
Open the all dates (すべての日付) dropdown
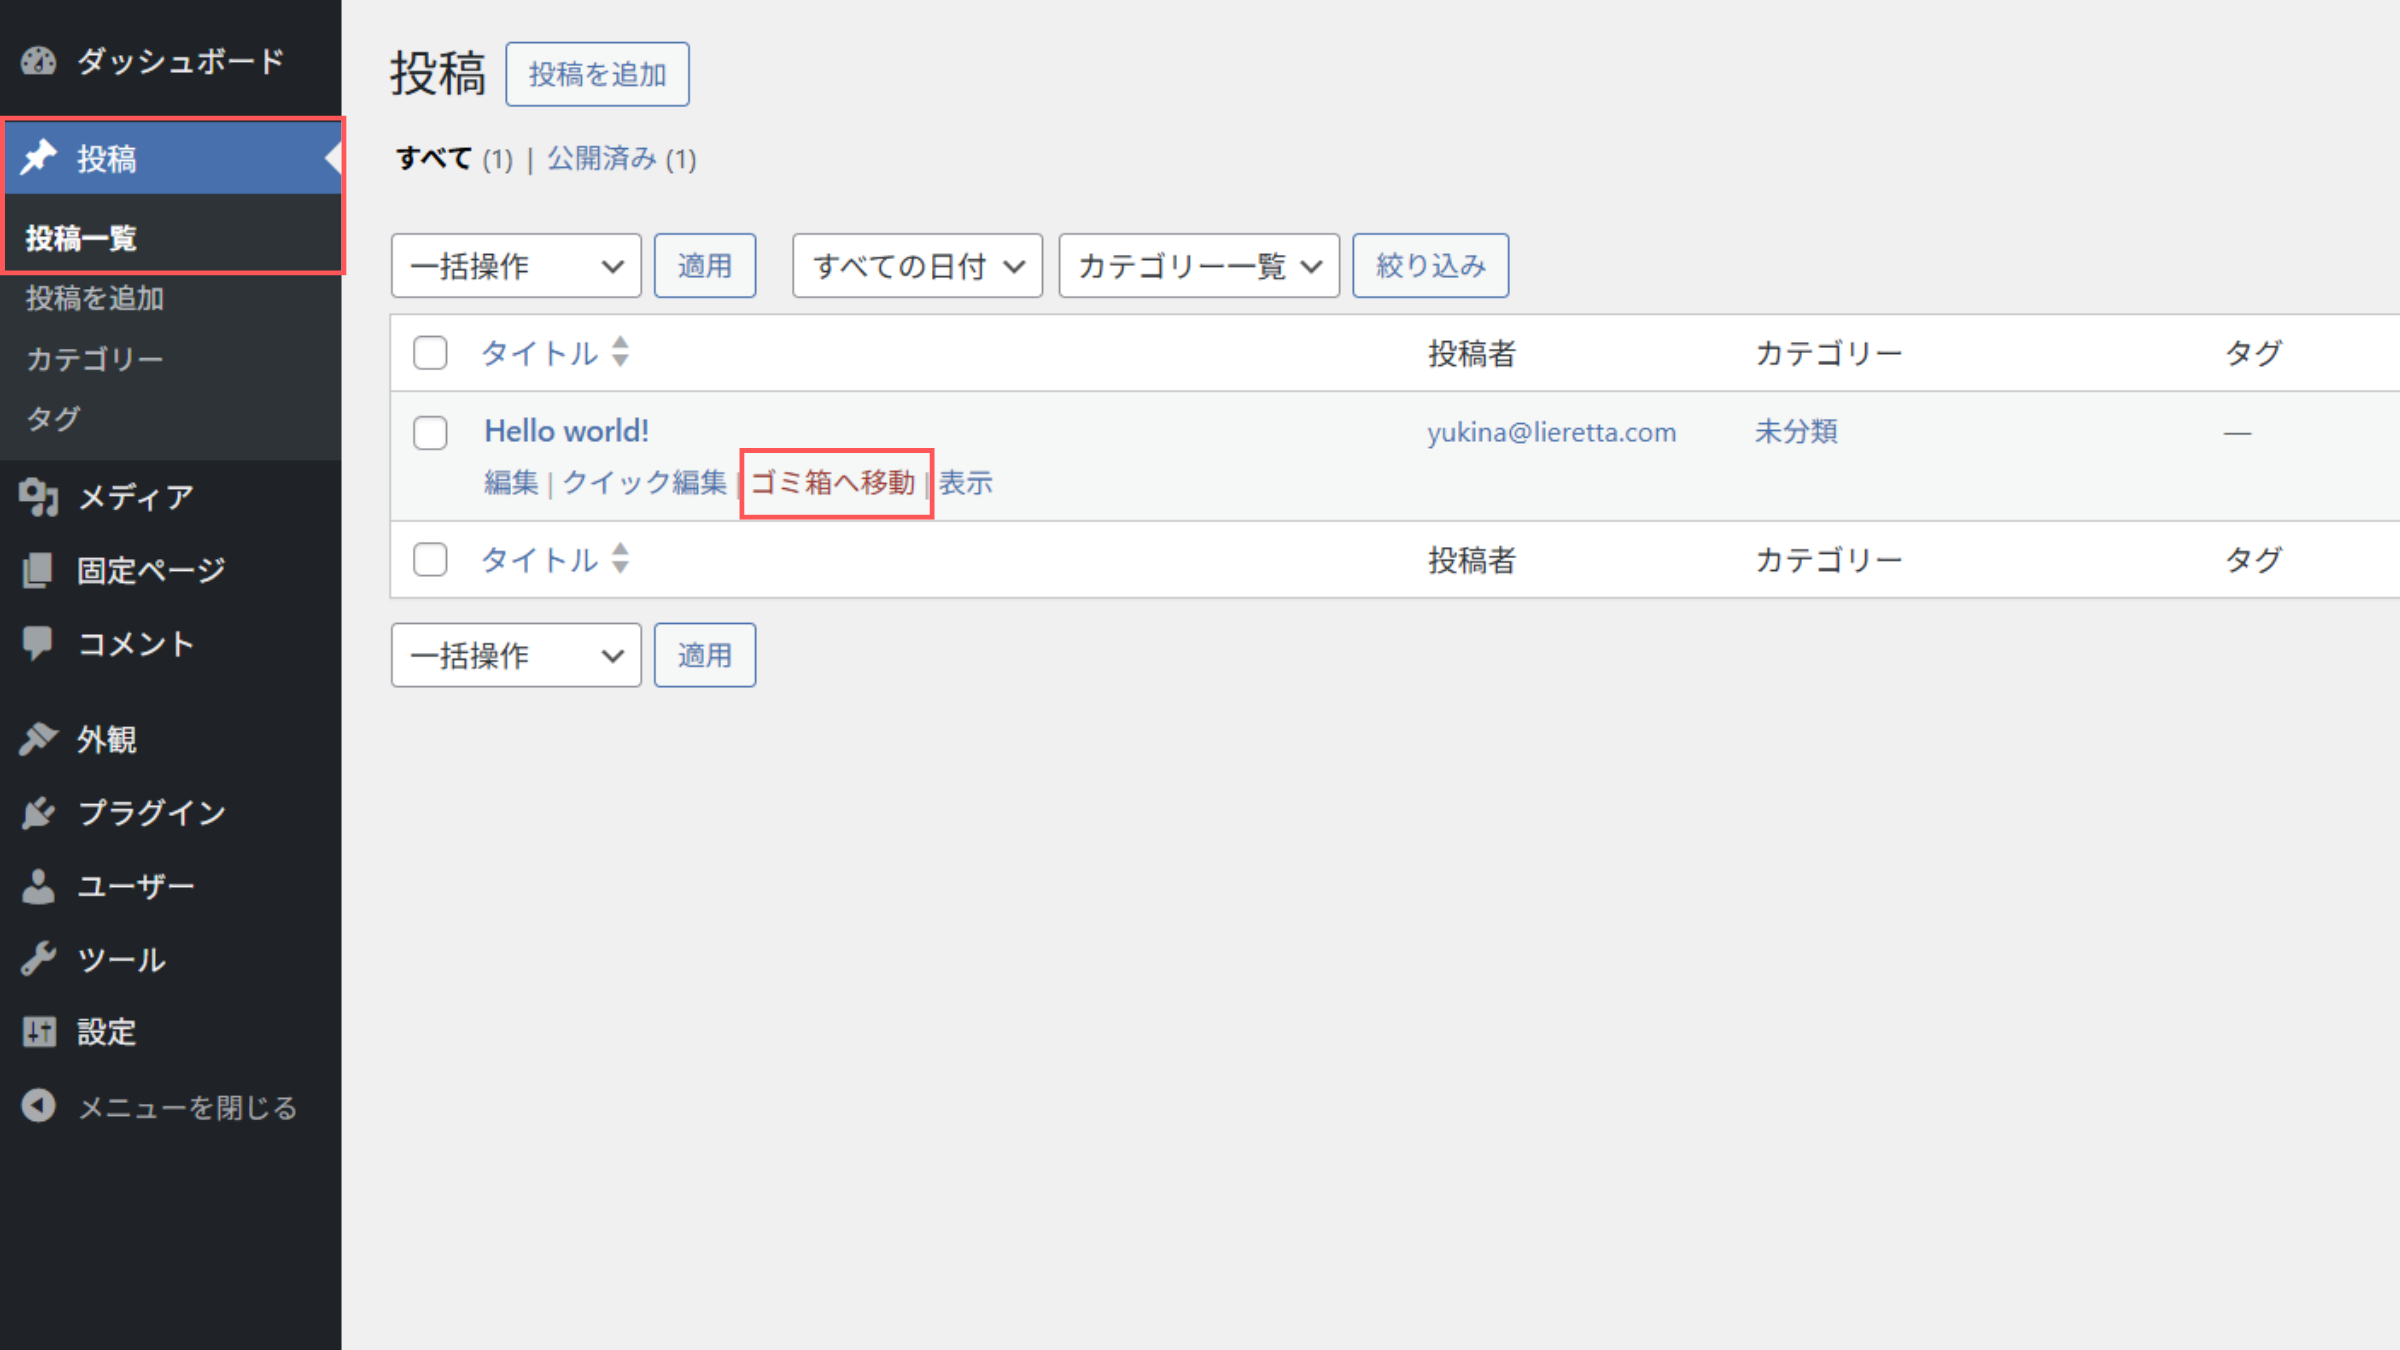917,266
